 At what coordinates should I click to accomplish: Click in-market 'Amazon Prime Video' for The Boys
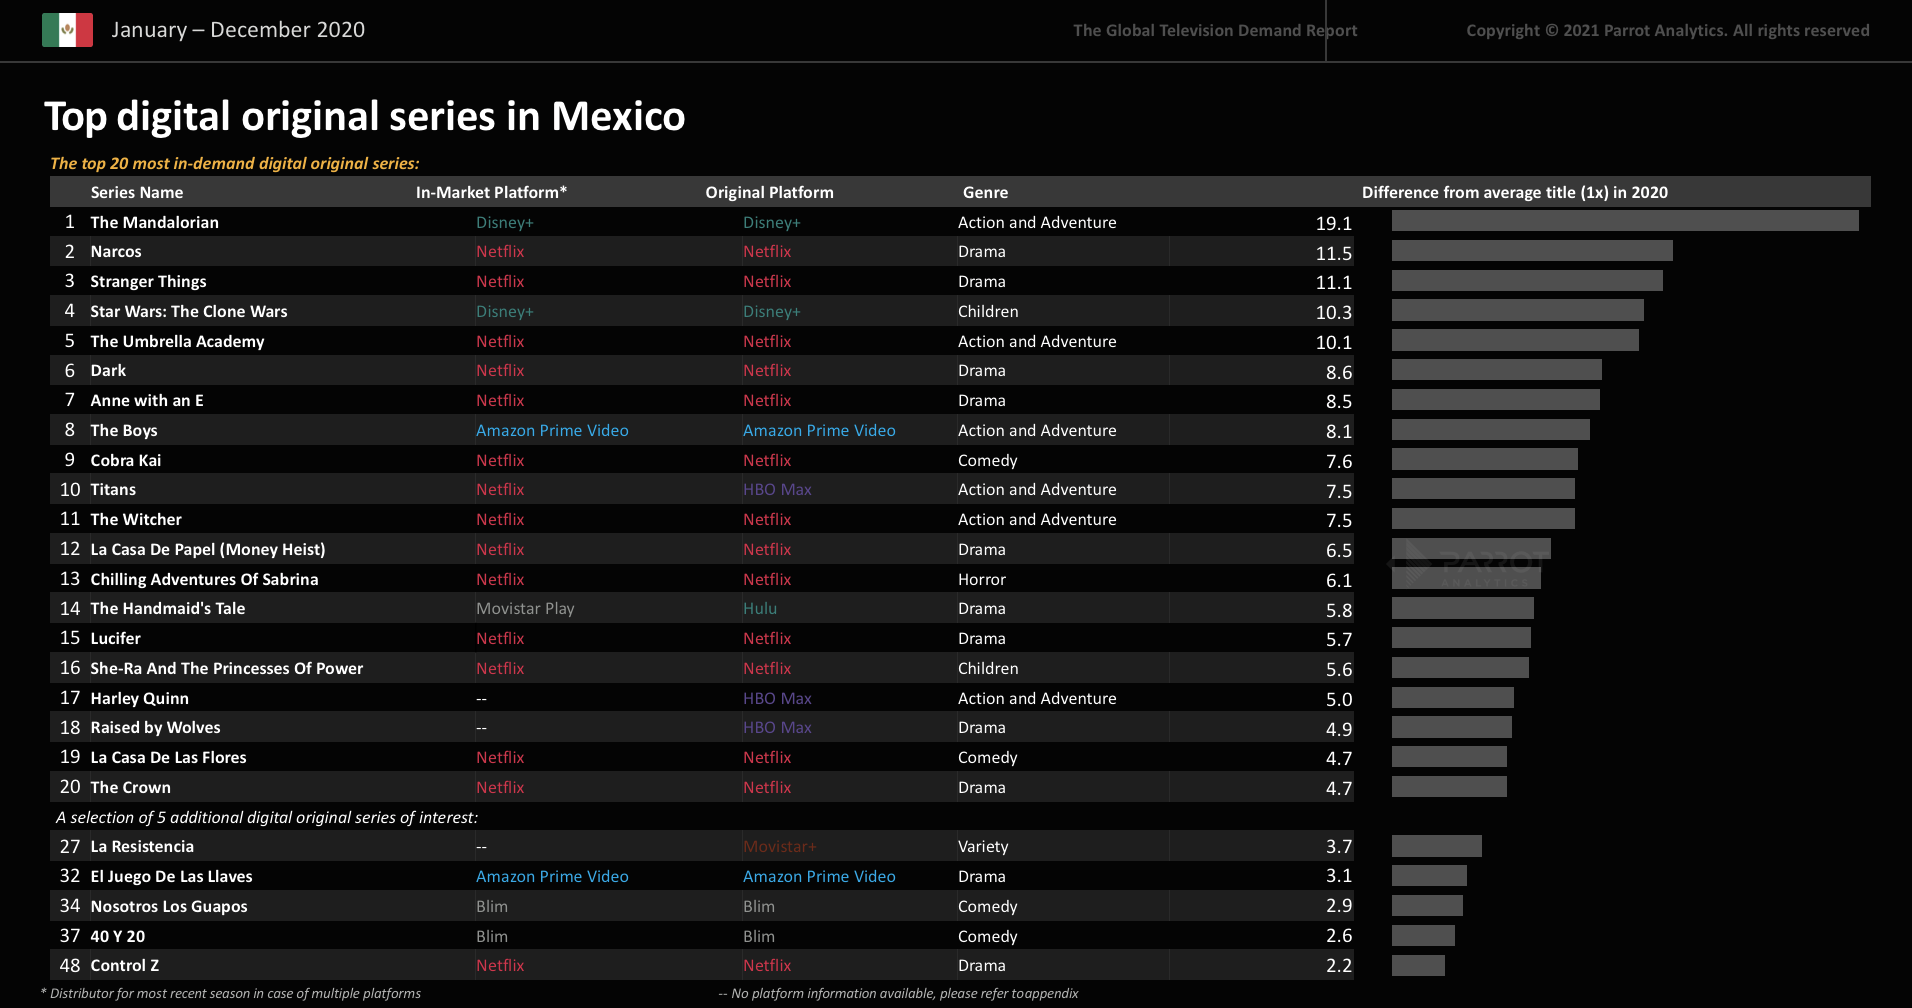click(552, 430)
